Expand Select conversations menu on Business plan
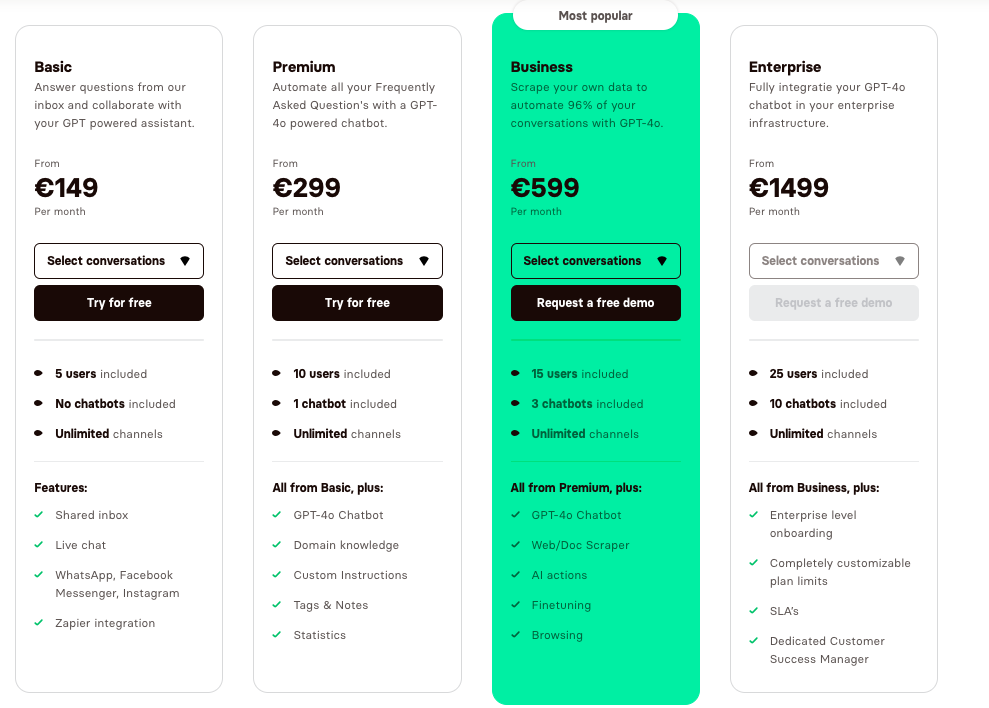The image size is (989, 708). coord(595,260)
